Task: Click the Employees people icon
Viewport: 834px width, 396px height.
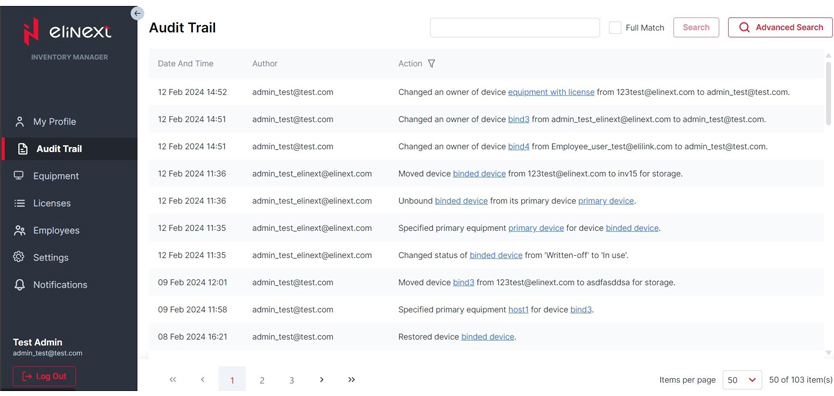Action: pos(20,230)
